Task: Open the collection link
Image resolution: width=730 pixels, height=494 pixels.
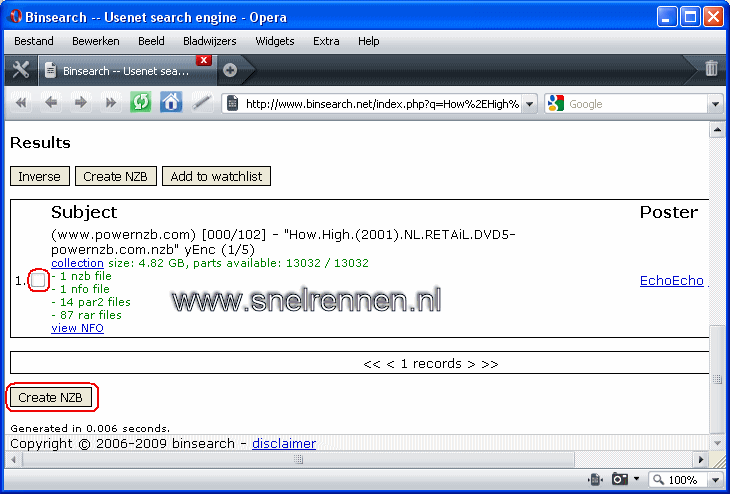Action: [x=77, y=263]
